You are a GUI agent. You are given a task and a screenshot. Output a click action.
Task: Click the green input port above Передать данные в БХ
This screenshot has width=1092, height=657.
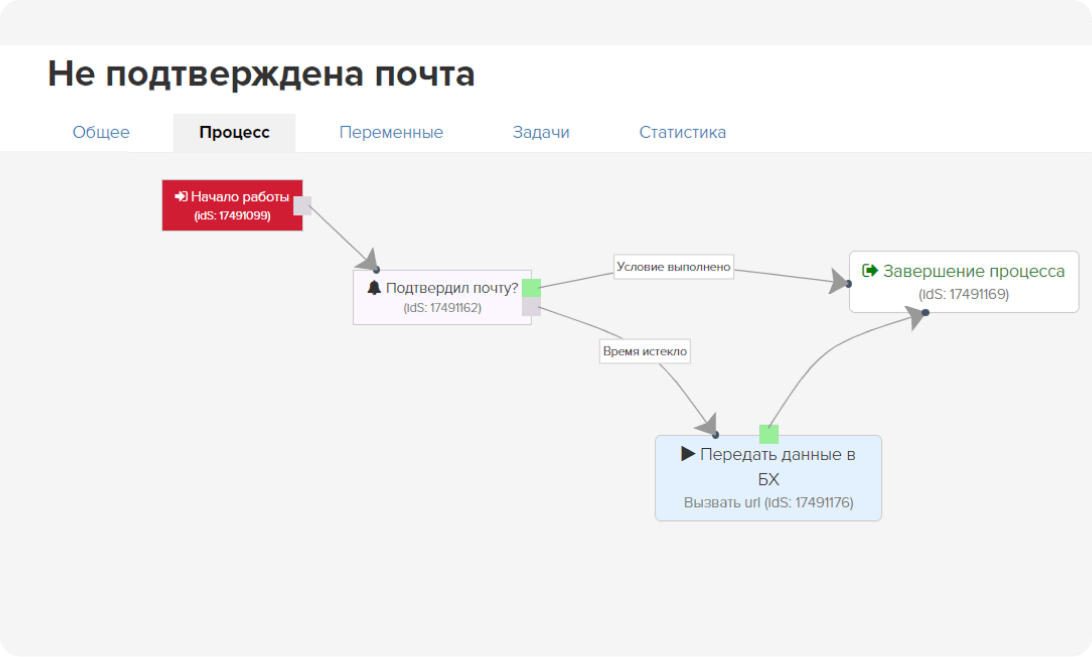[769, 434]
